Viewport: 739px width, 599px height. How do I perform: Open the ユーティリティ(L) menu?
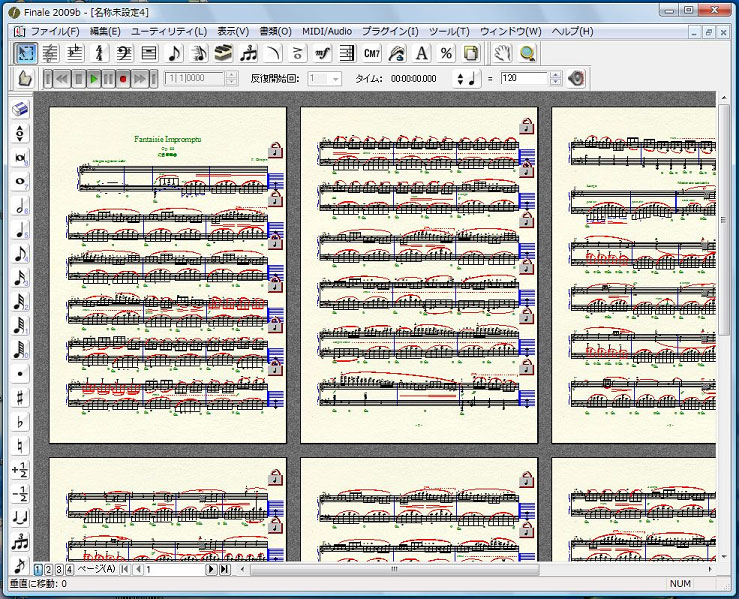(x=169, y=32)
